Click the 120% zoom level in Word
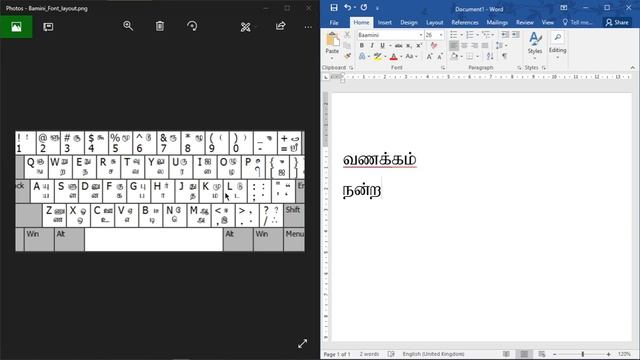640x360 pixels. [624, 354]
